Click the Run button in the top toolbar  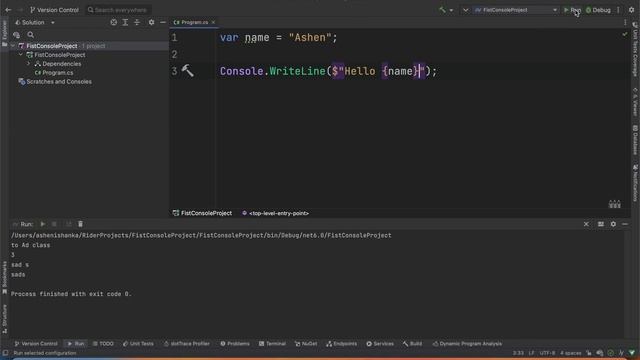pyautogui.click(x=572, y=10)
